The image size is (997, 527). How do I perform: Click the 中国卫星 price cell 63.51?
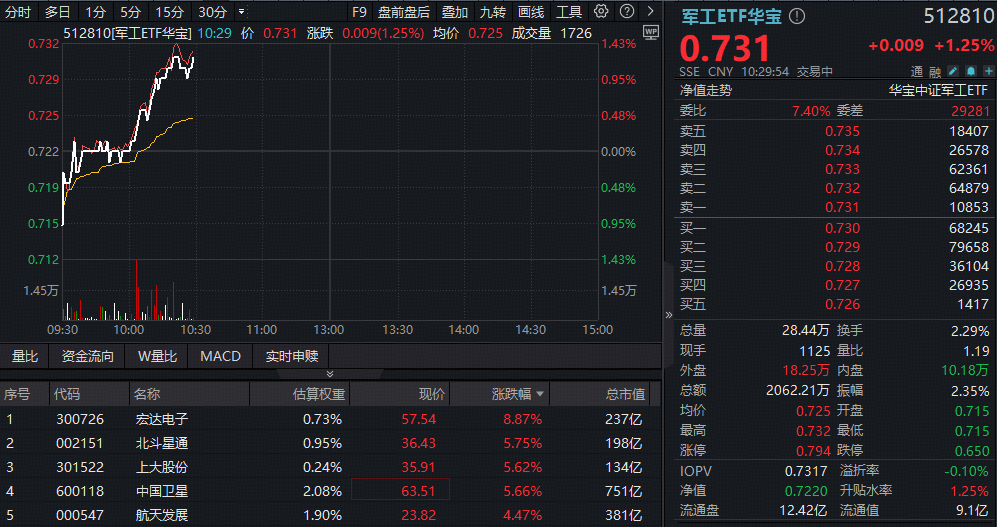tap(400, 490)
